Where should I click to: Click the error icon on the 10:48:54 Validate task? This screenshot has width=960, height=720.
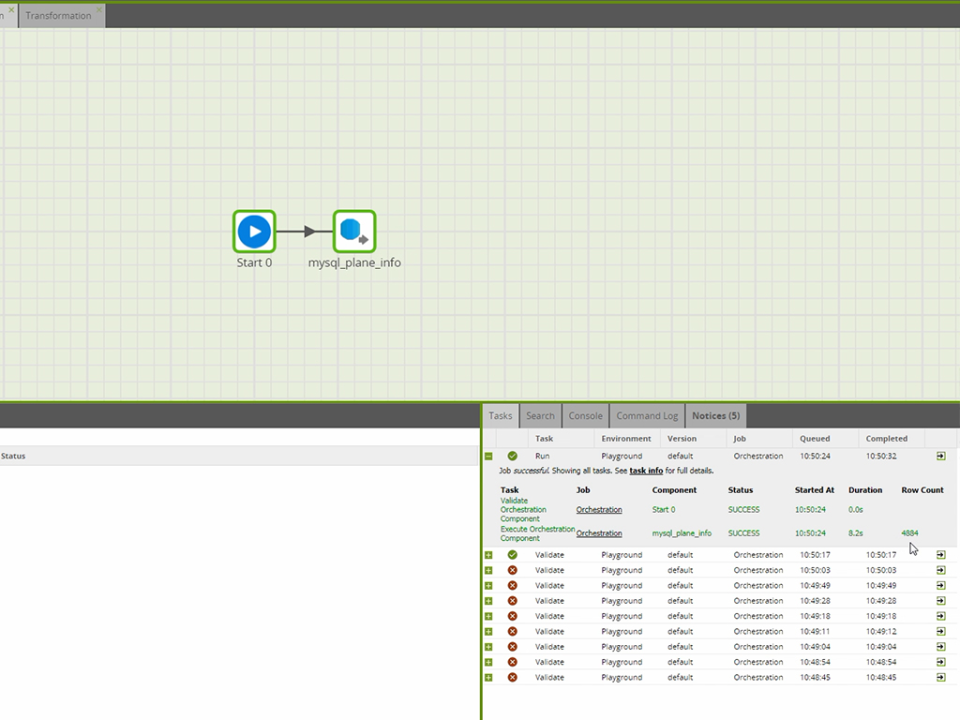pyautogui.click(x=512, y=662)
